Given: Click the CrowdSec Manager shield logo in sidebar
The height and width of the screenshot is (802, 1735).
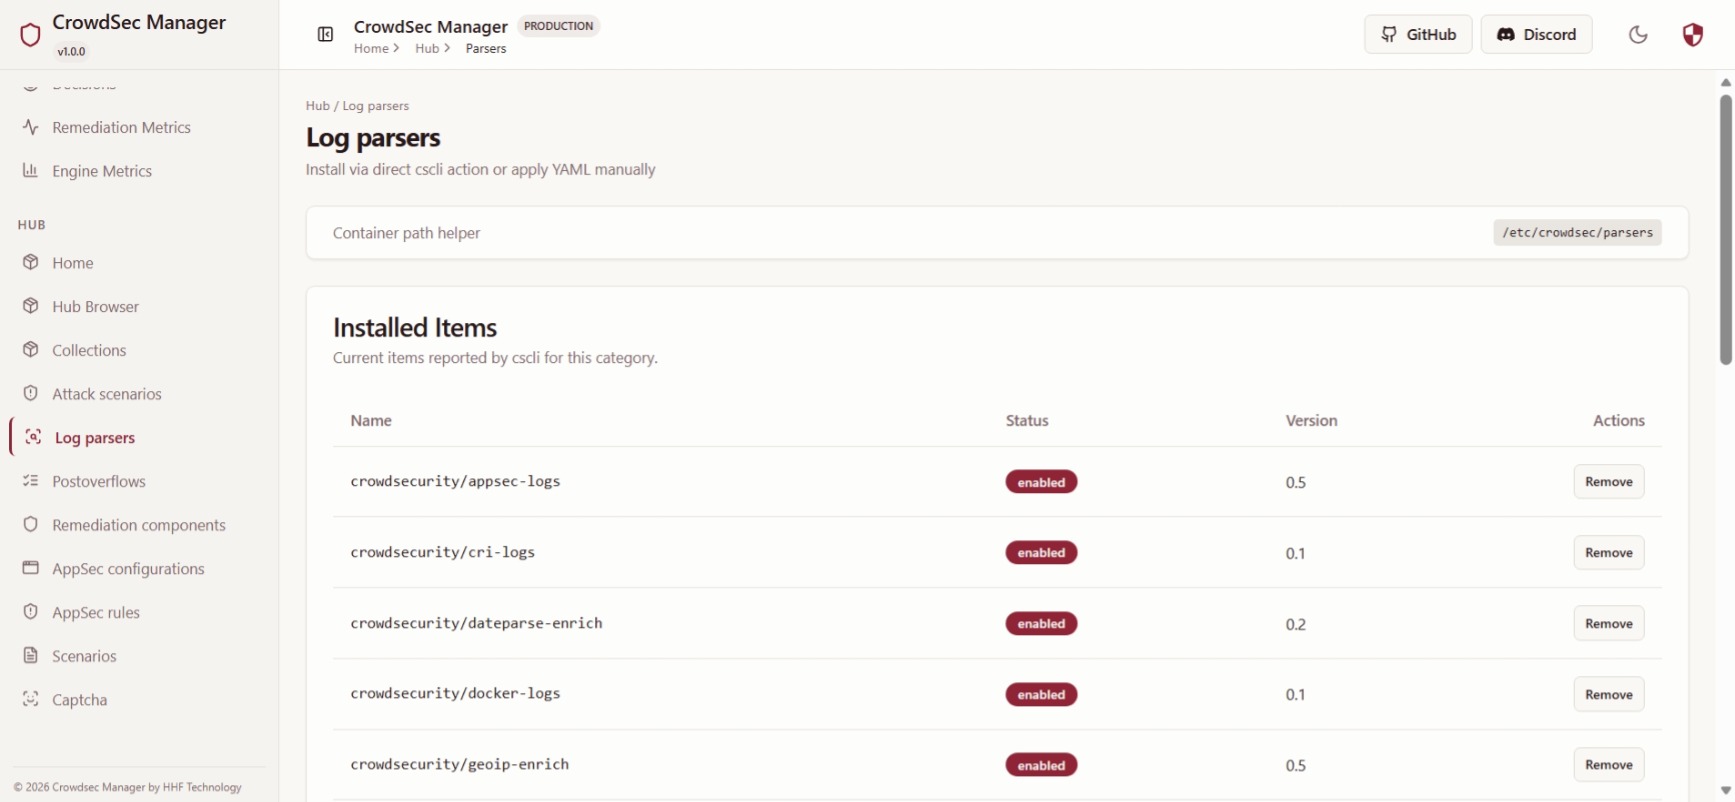Looking at the screenshot, I should pos(30,35).
